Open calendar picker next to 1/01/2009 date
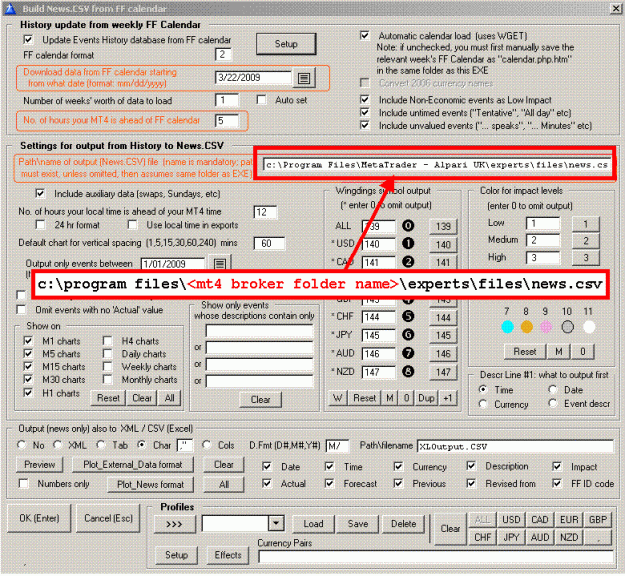This screenshot has width=625, height=576. (x=220, y=263)
